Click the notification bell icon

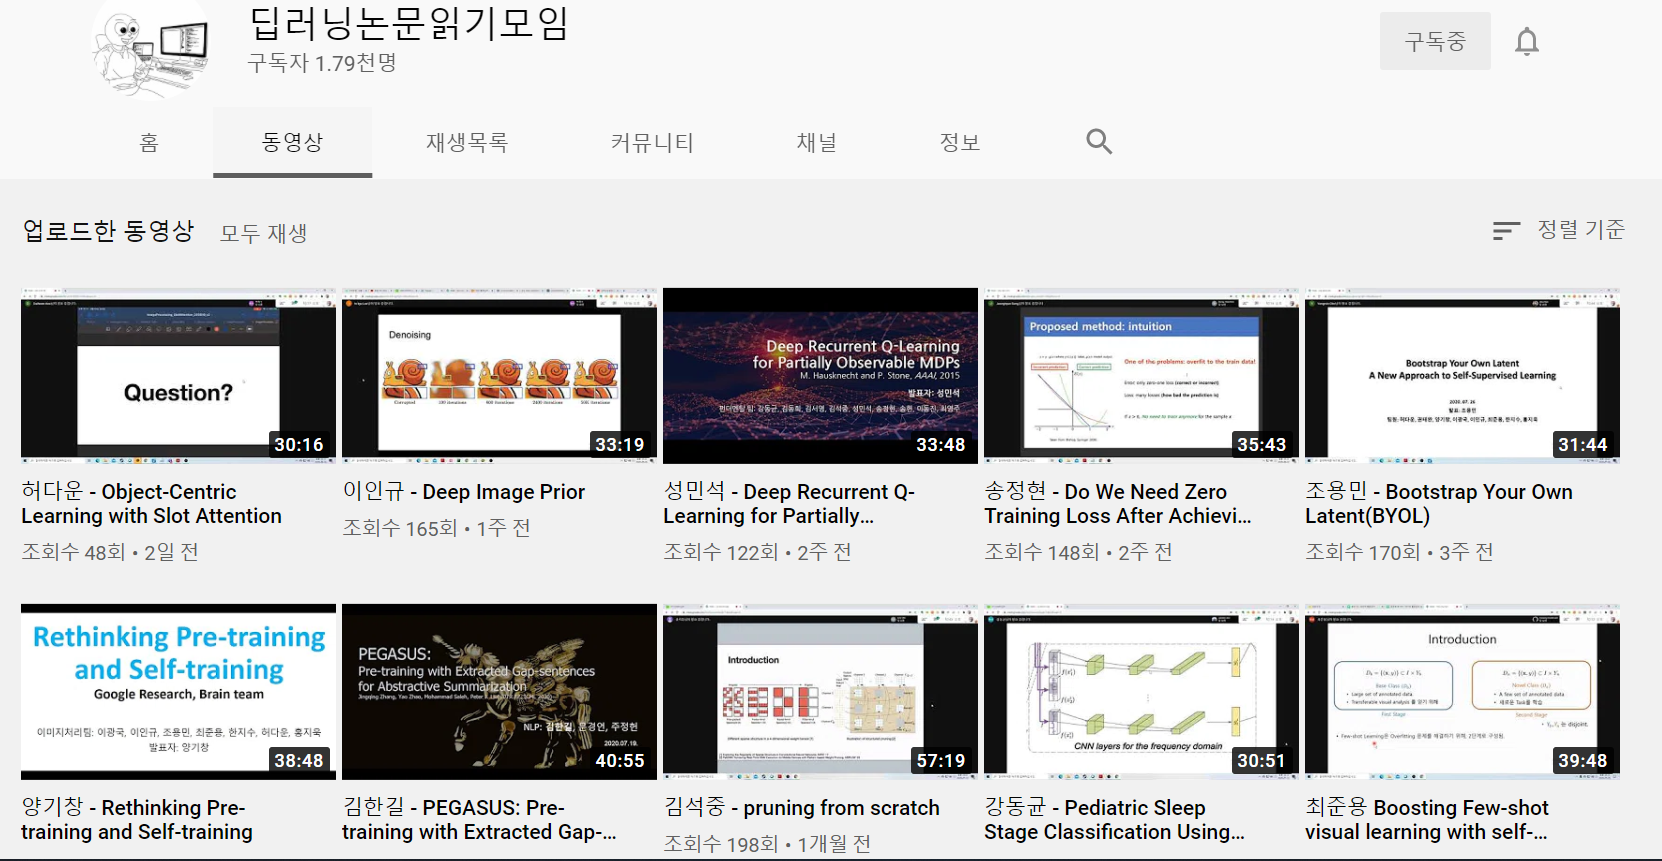click(x=1526, y=42)
